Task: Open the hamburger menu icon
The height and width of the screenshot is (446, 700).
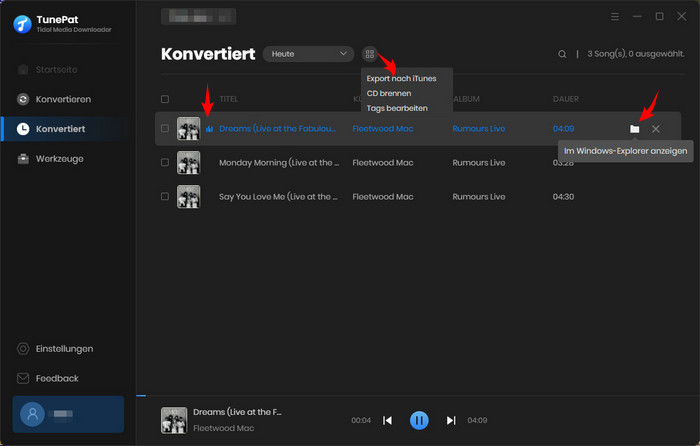Action: 615,17
